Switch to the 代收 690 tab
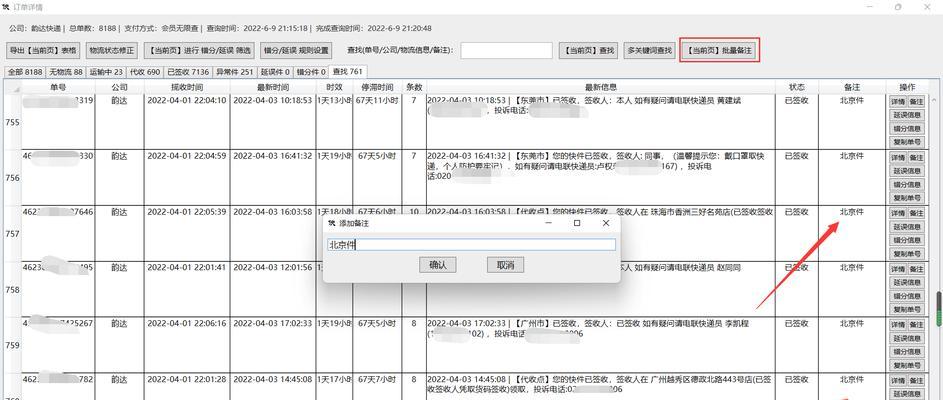 coord(145,72)
